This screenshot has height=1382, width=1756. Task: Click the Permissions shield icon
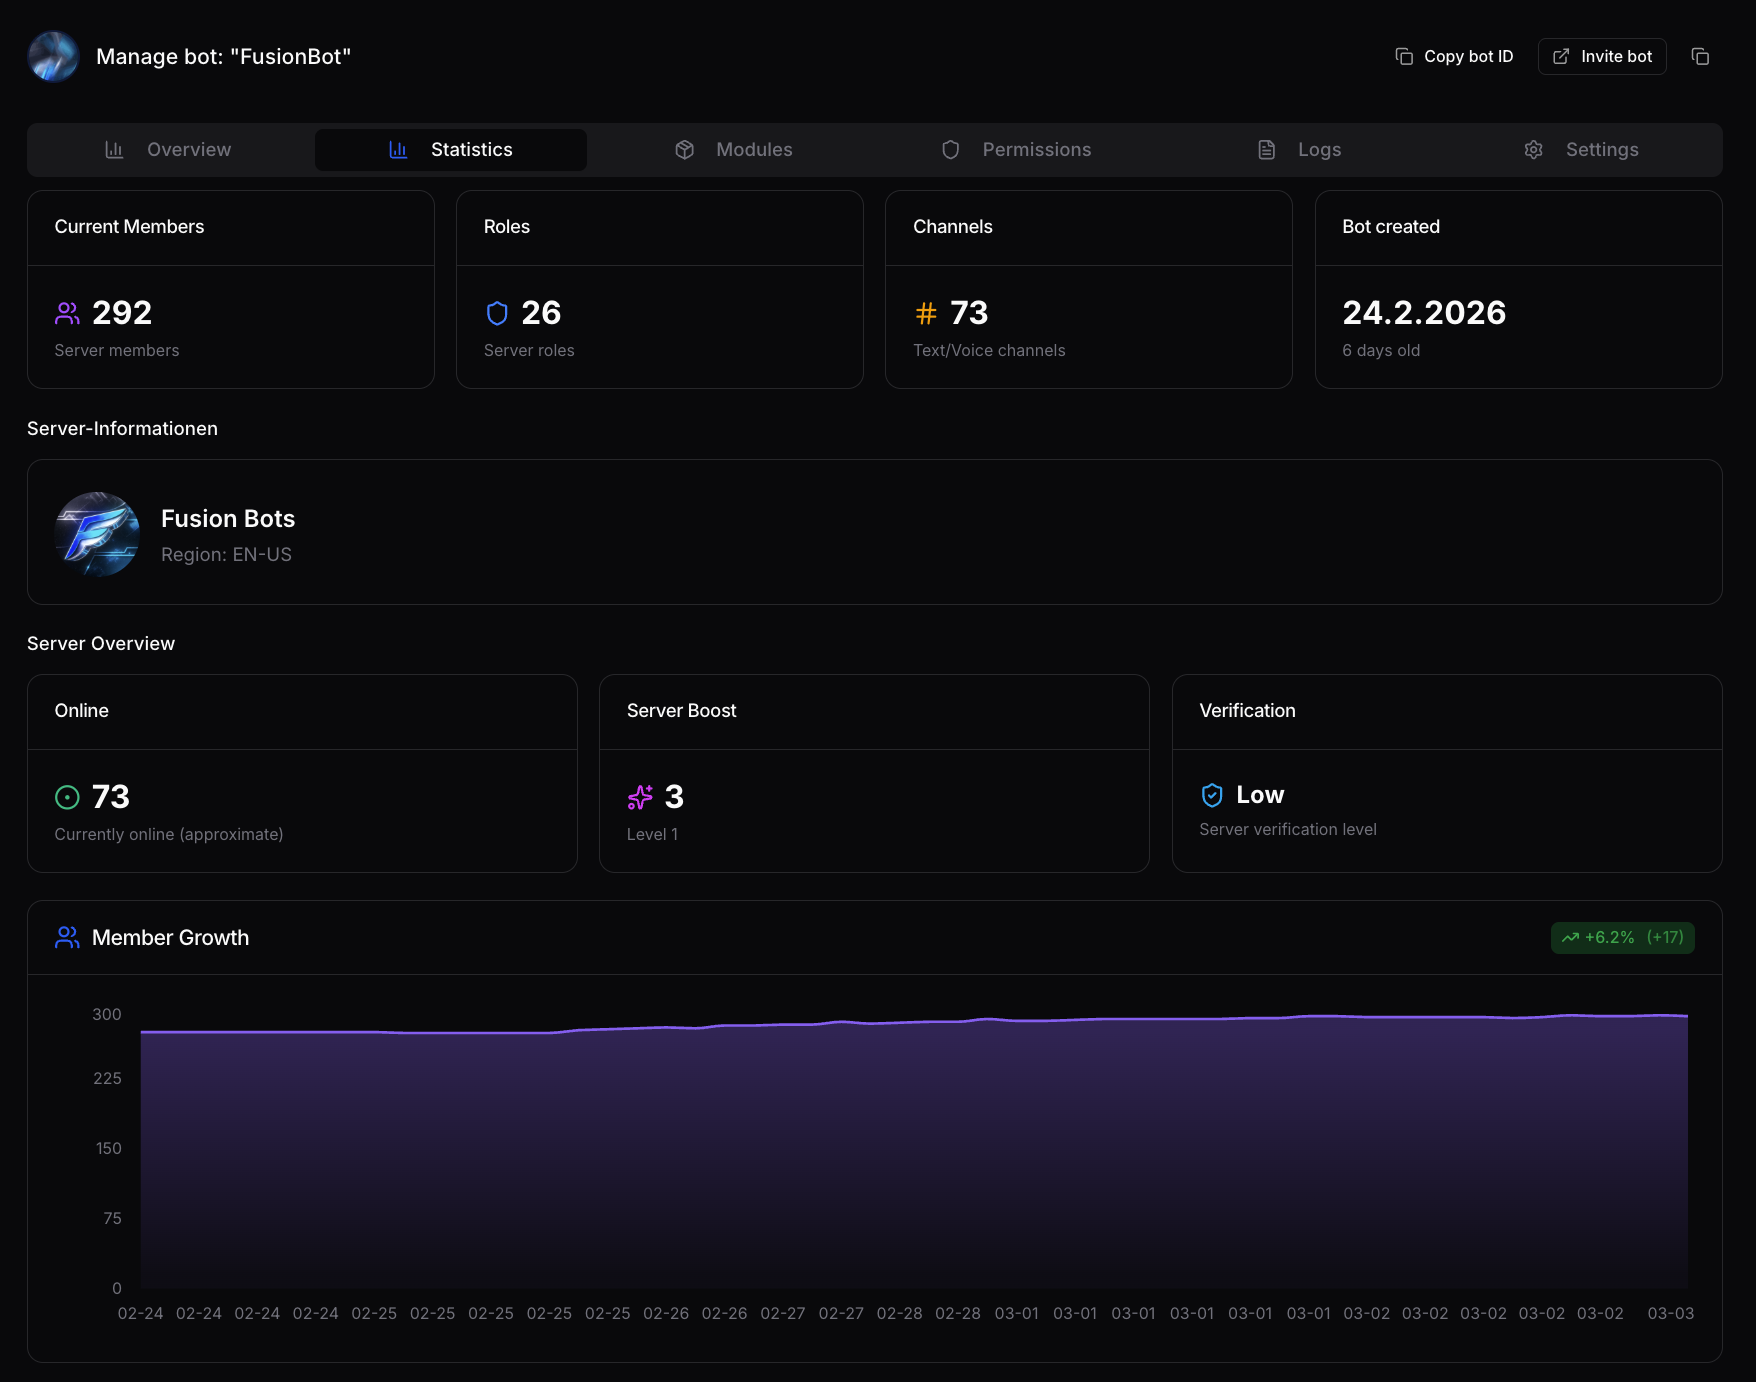coord(950,149)
